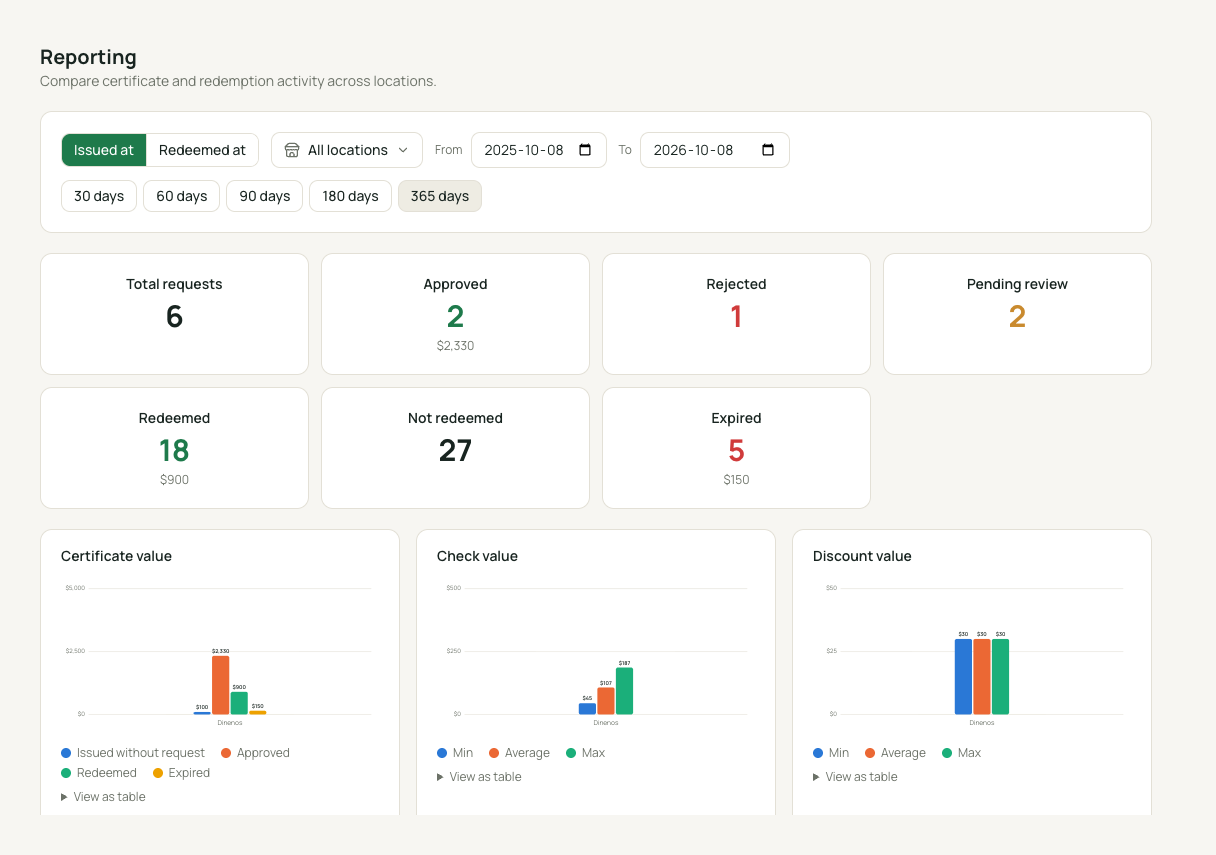Click the green $187 Max bar
The height and width of the screenshot is (855, 1216).
click(x=624, y=691)
